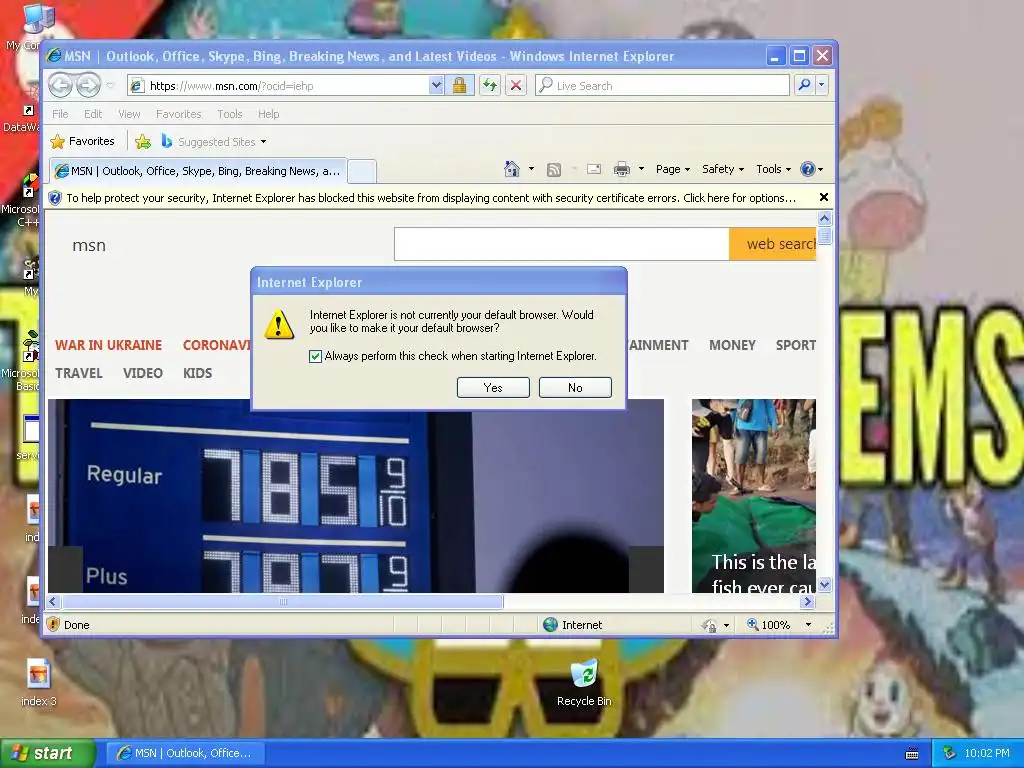The width and height of the screenshot is (1024, 768).
Task: Click the privacy/protected mode status icon
Action: point(709,625)
